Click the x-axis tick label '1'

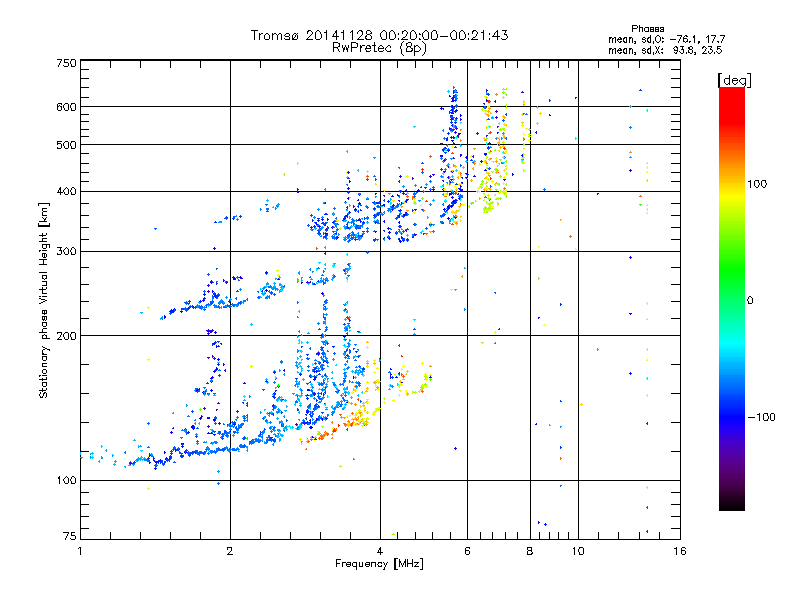80,551
